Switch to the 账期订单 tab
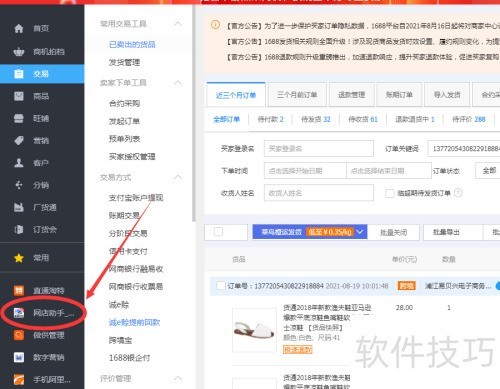Screen dimensions: 500x389 pyautogui.click(x=399, y=95)
